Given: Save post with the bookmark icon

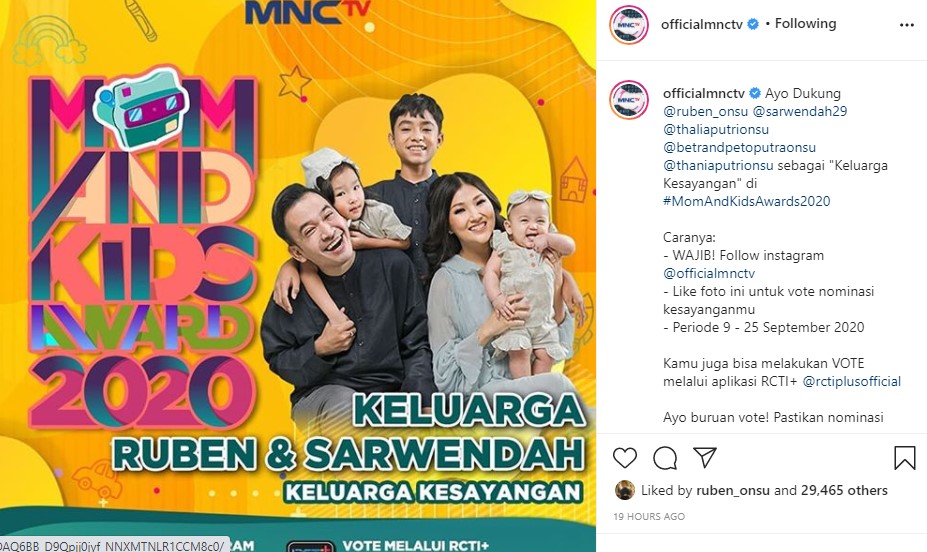Looking at the screenshot, I should pyautogui.click(x=905, y=458).
